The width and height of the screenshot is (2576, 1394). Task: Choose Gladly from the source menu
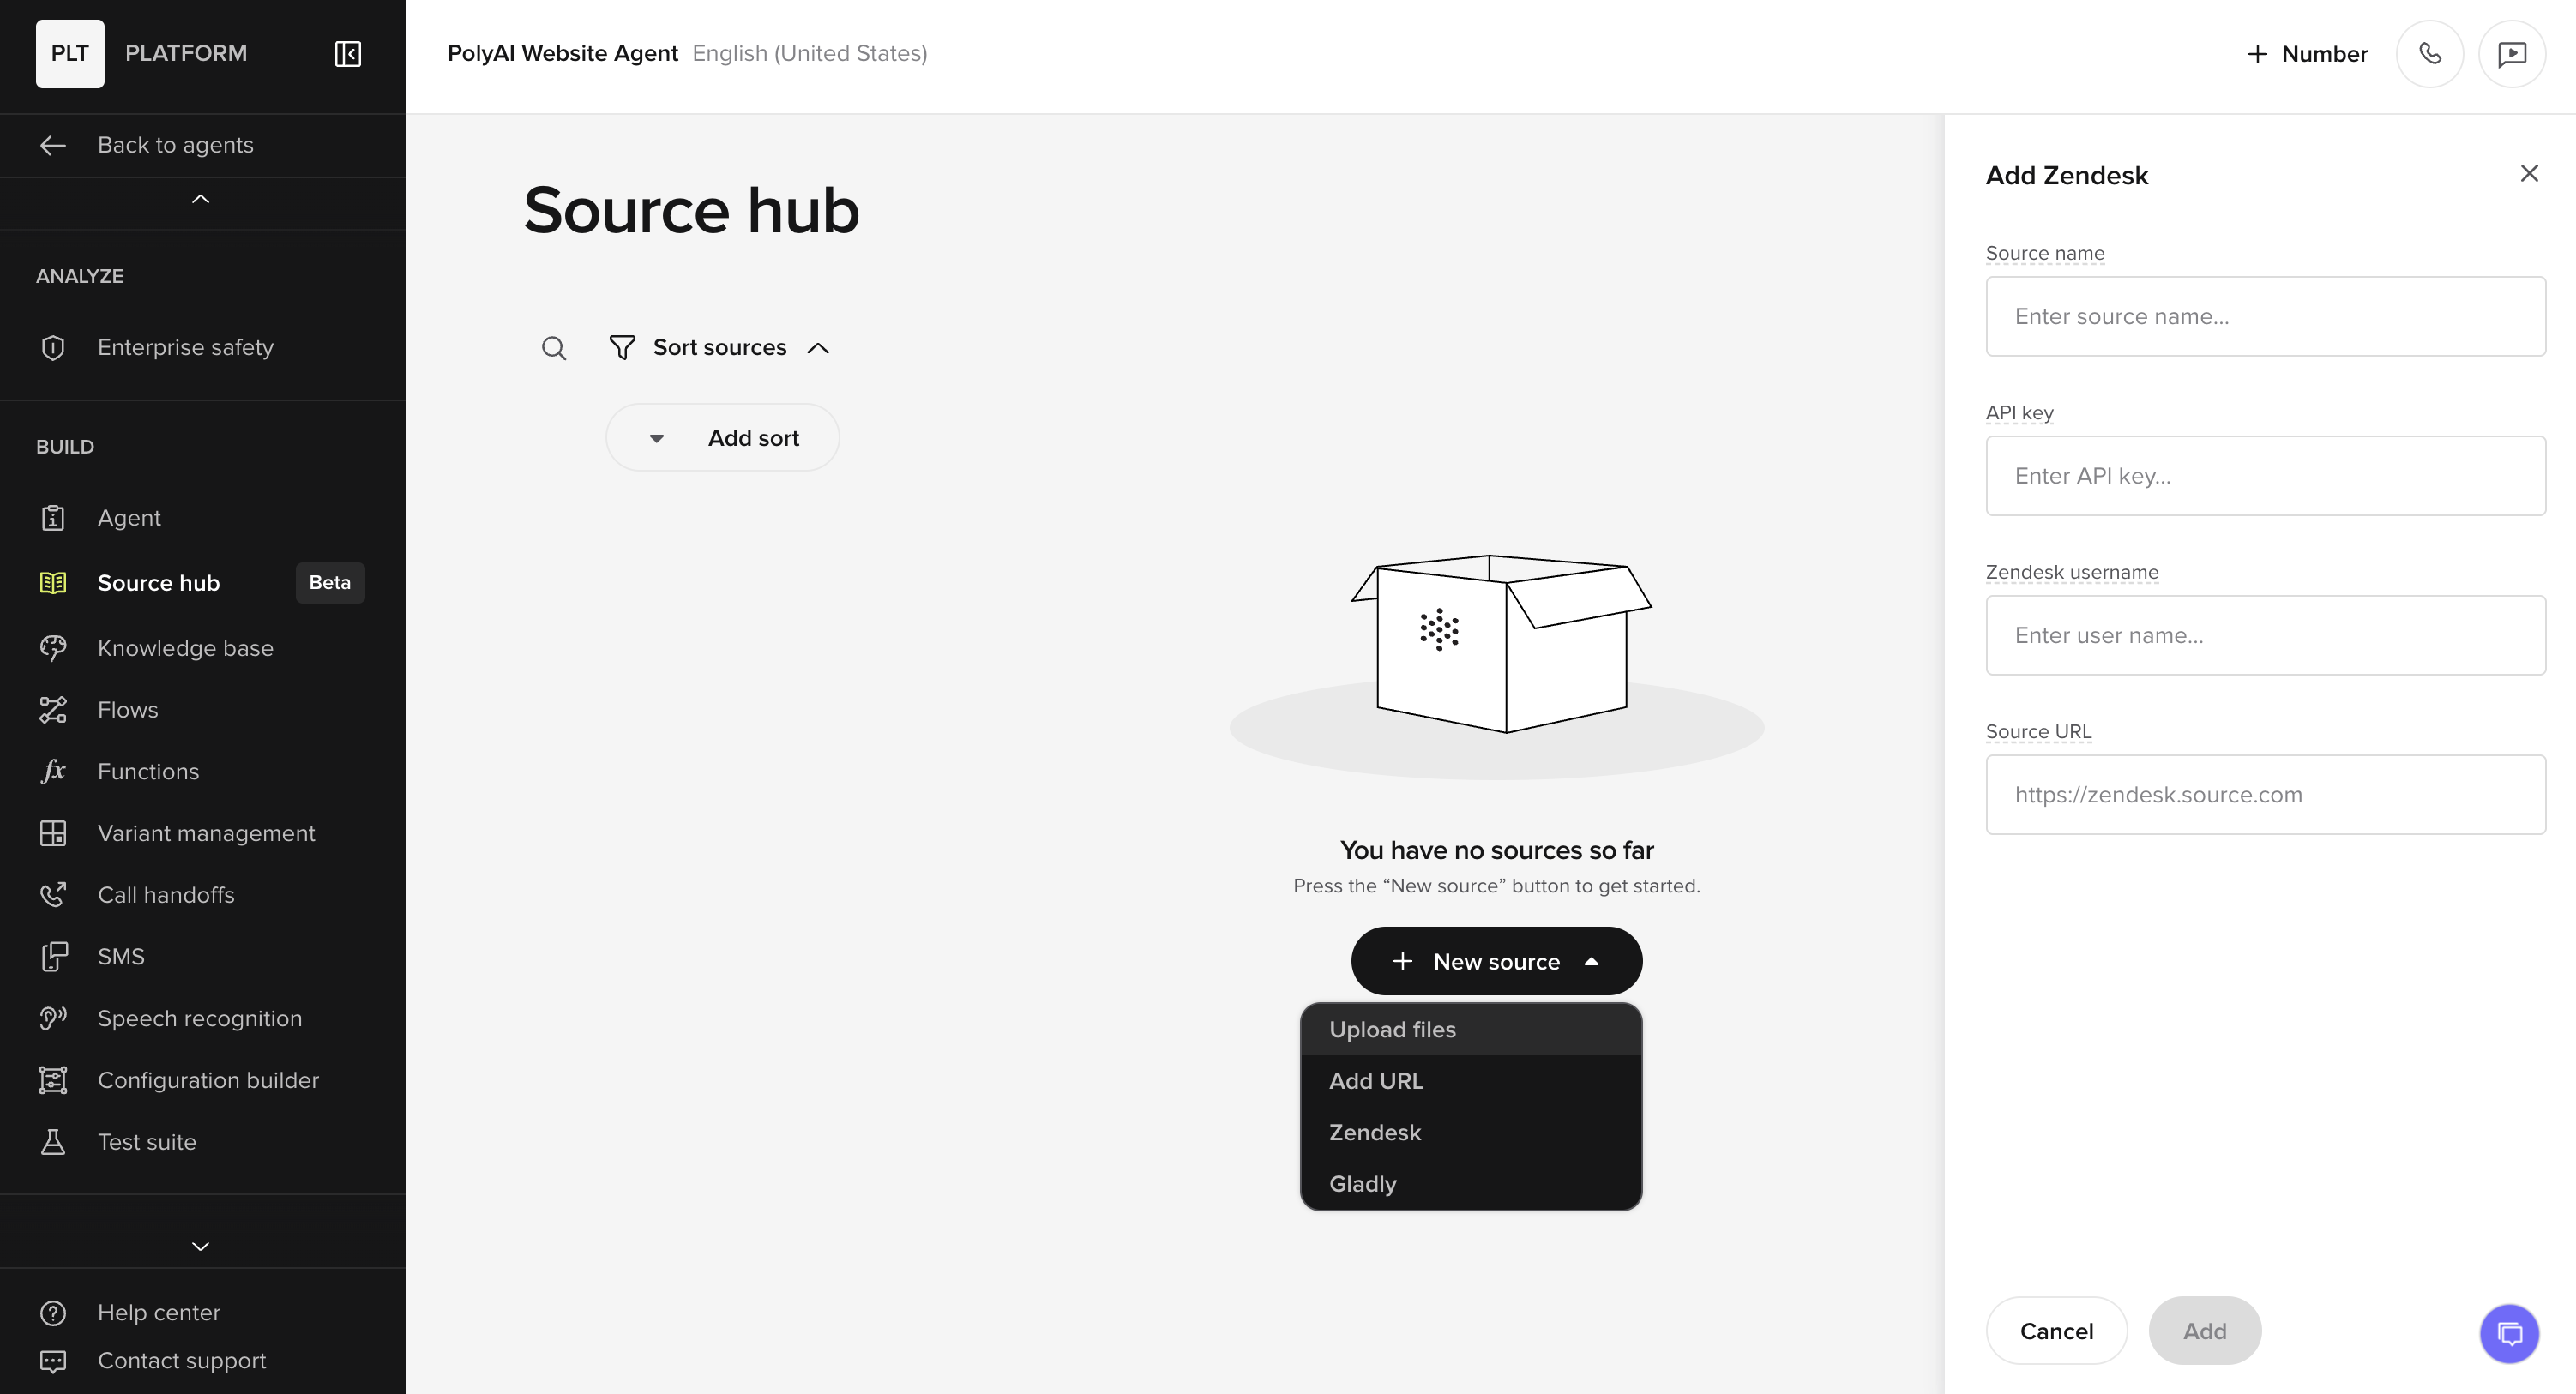pos(1362,1184)
